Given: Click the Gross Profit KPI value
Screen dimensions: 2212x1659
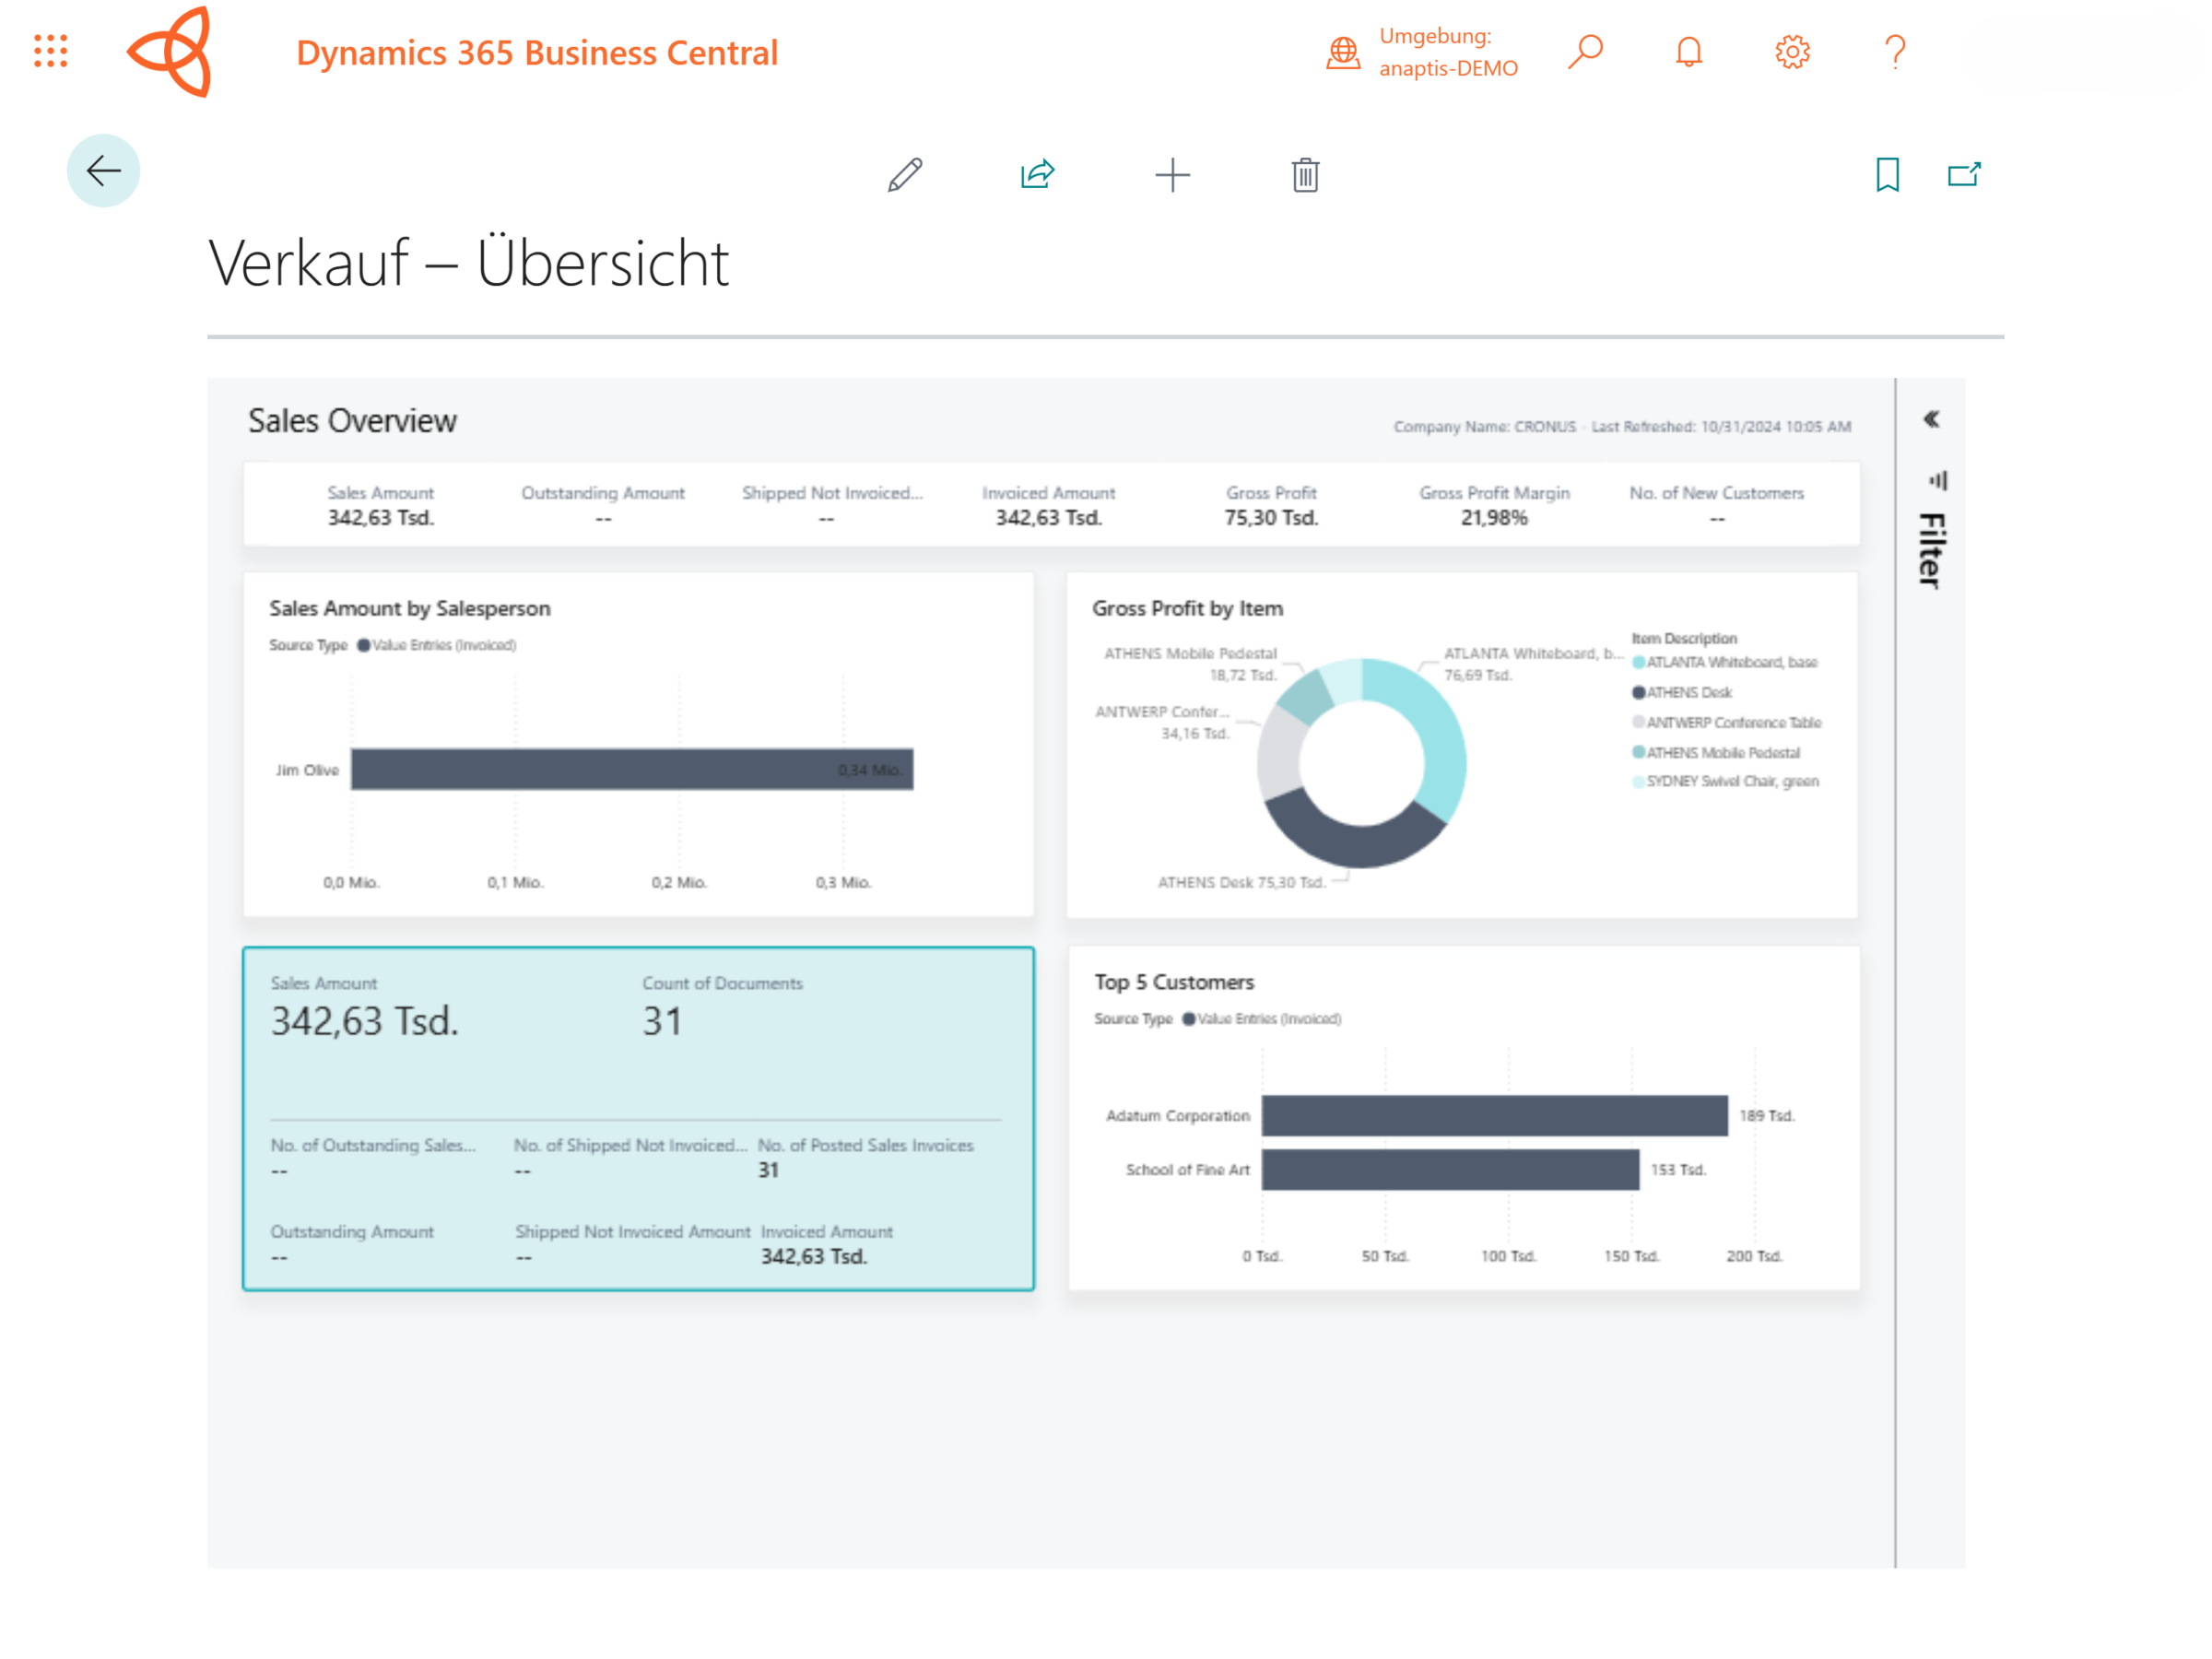Looking at the screenshot, I should pyautogui.click(x=1271, y=517).
